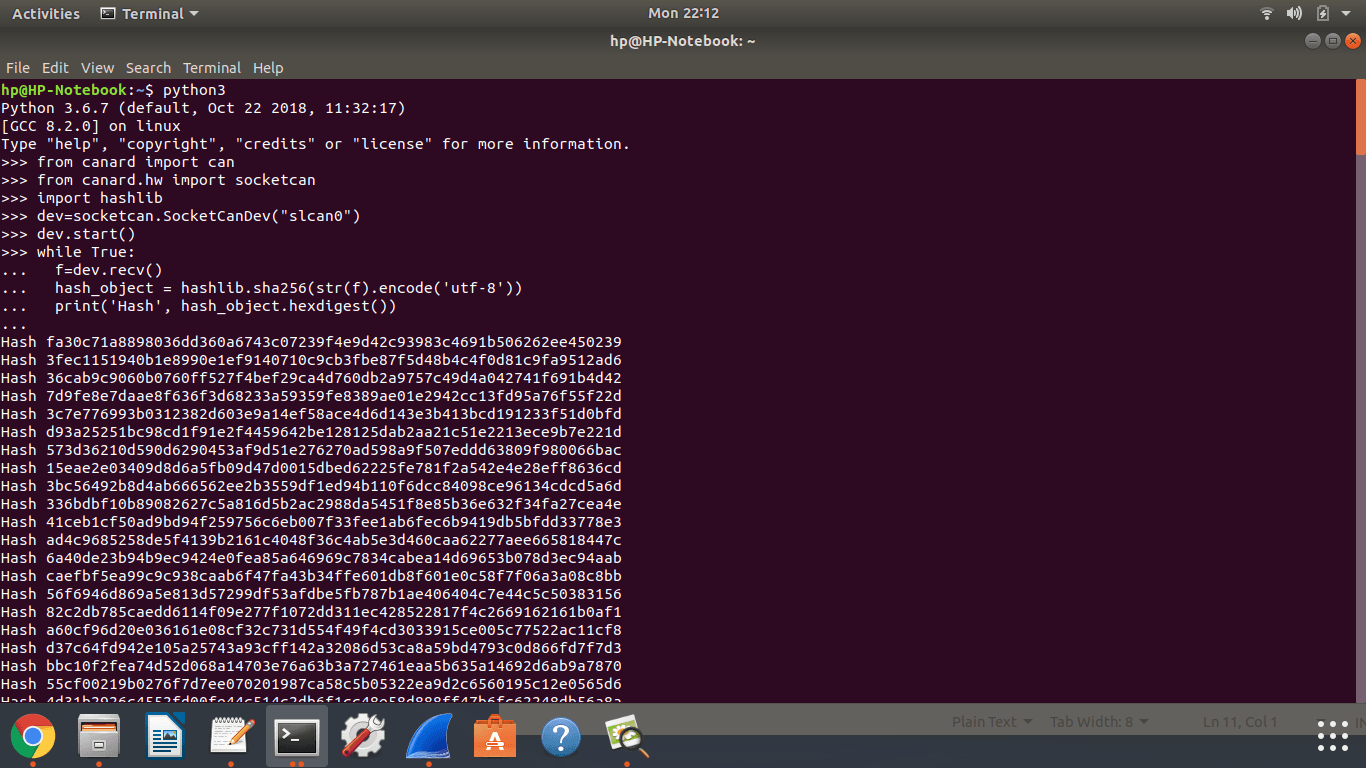Open LibreOffice Writer in the dock
The height and width of the screenshot is (768, 1366).
[x=165, y=738]
